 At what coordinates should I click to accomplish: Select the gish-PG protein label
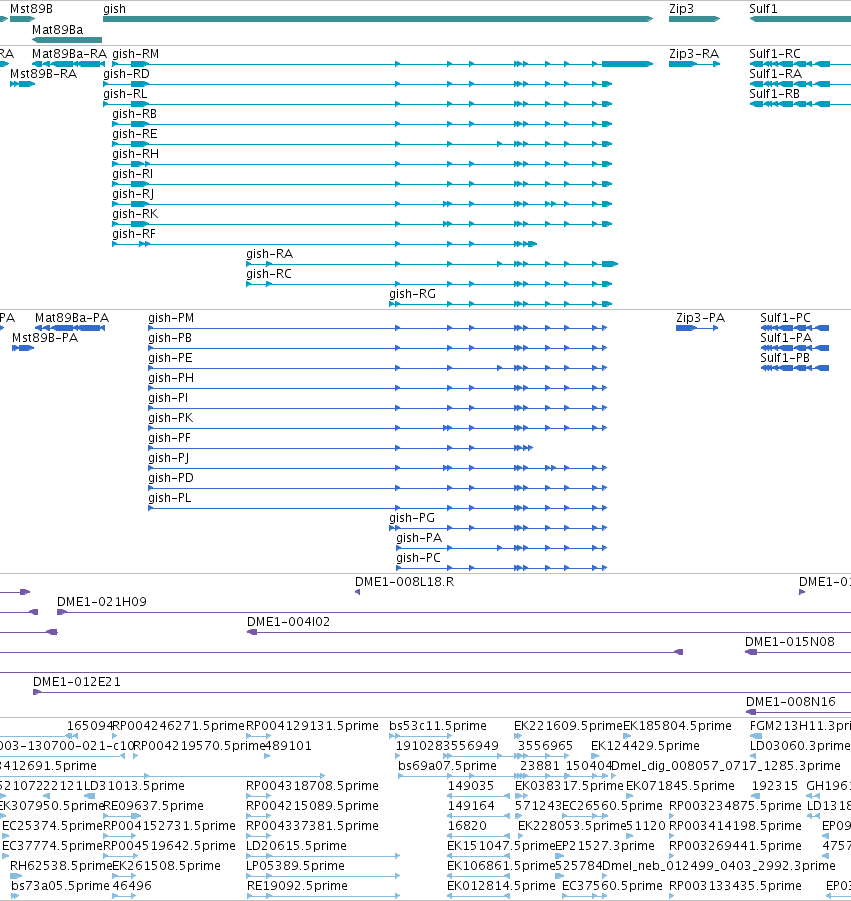412,518
